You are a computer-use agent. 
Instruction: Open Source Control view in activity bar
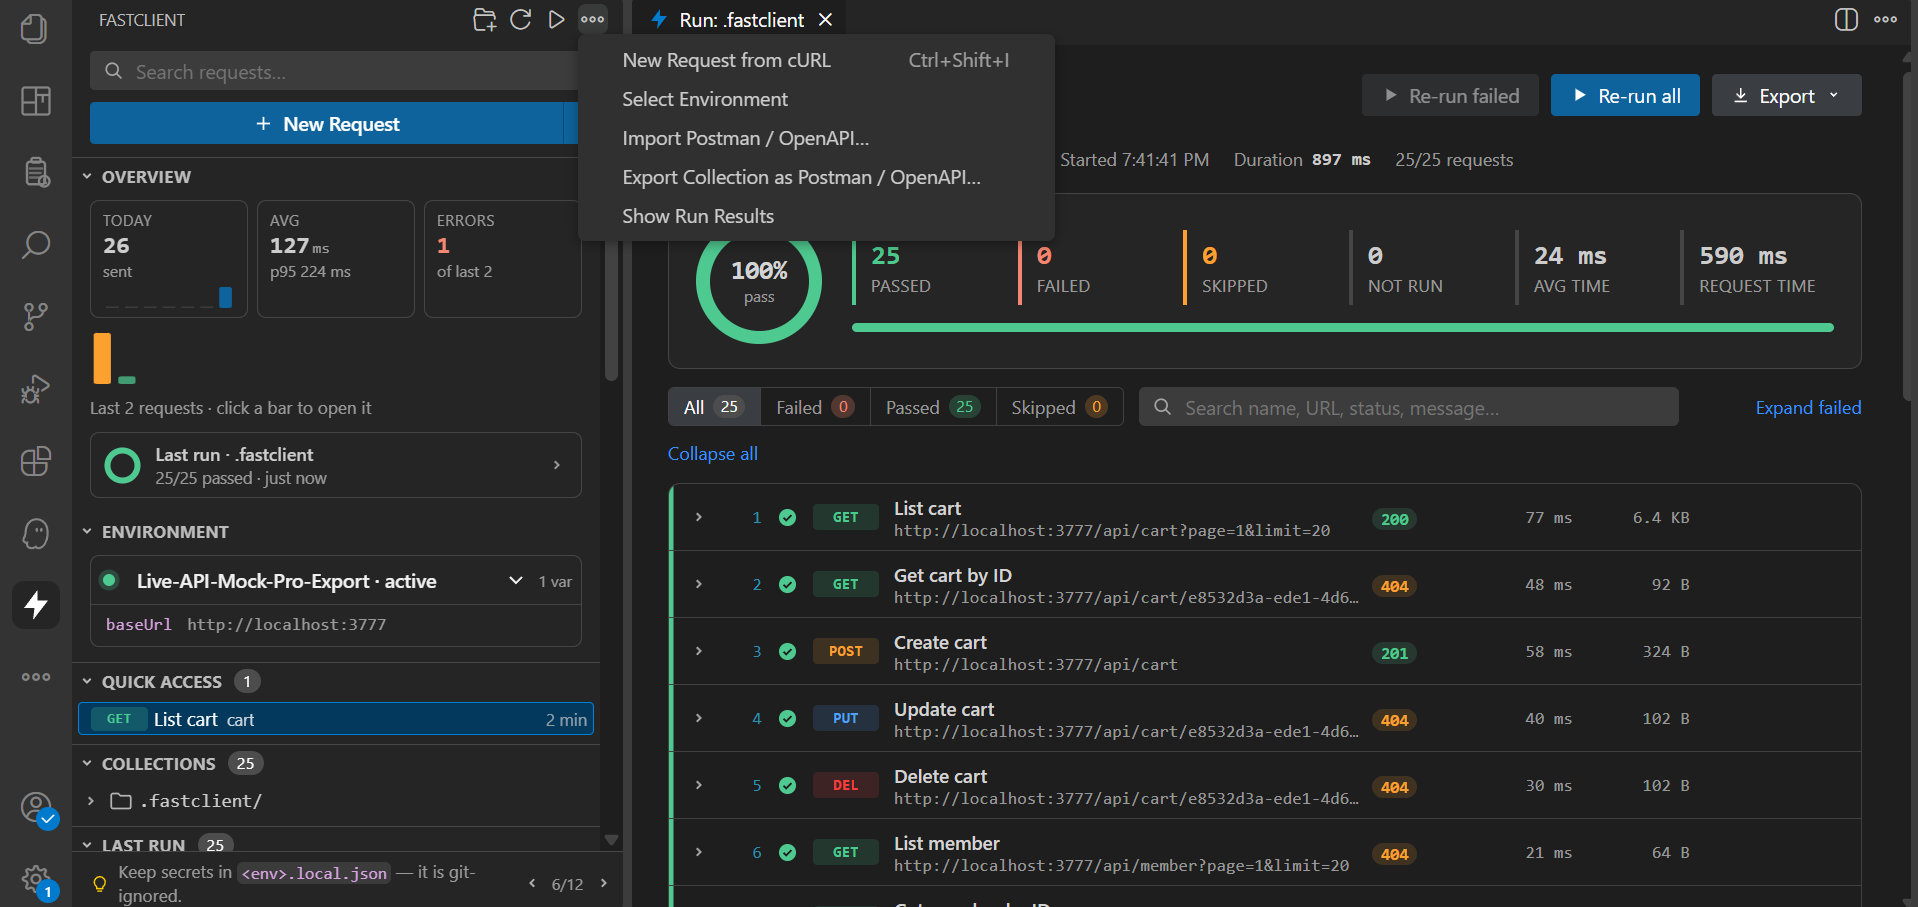coord(35,316)
